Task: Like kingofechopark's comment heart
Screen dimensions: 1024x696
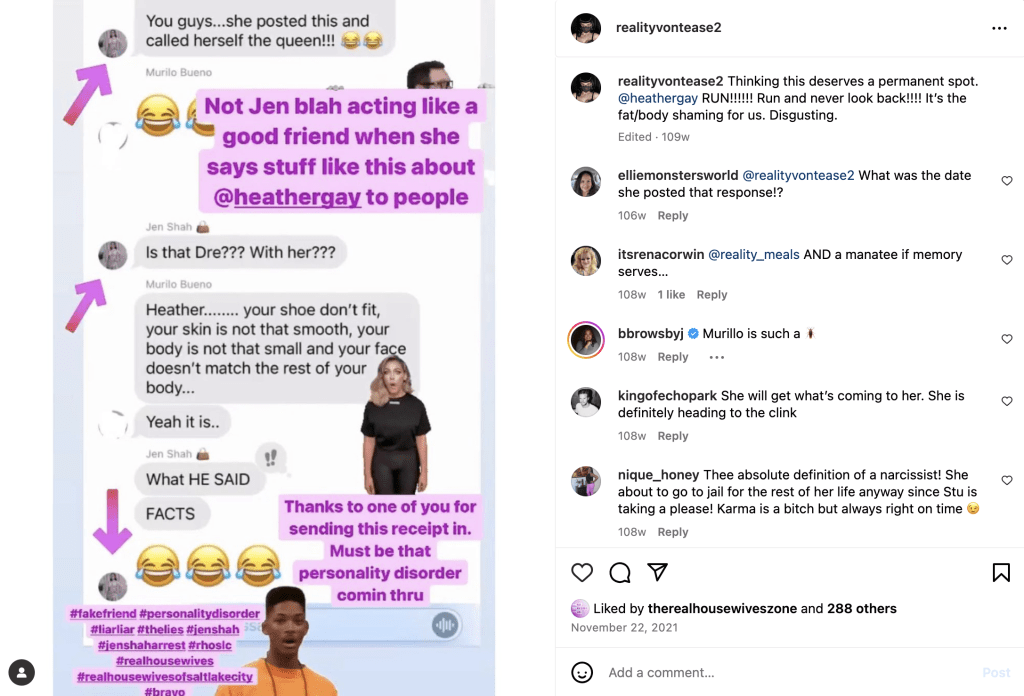Action: (x=1007, y=401)
